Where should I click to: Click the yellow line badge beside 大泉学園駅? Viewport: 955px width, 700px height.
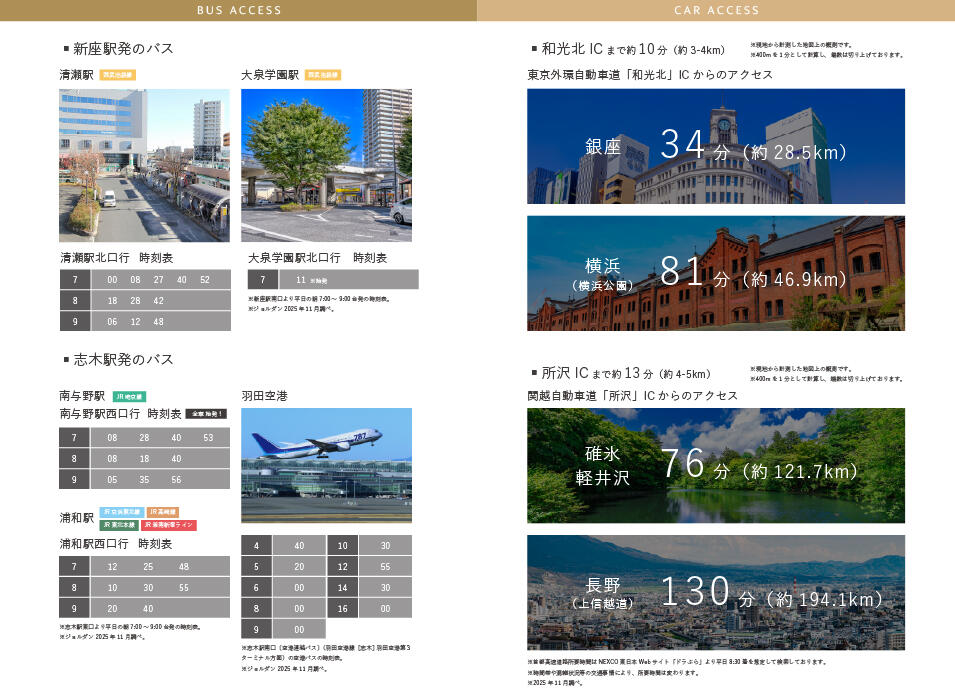click(323, 75)
